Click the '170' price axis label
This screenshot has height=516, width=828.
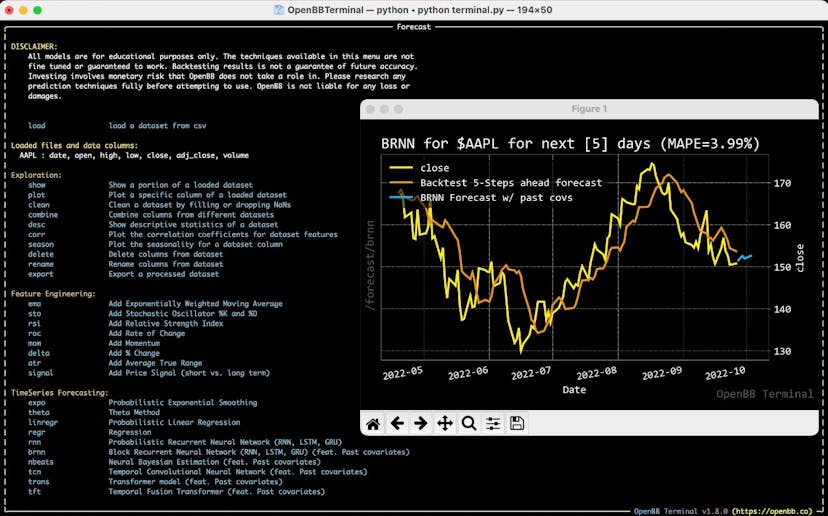[782, 183]
